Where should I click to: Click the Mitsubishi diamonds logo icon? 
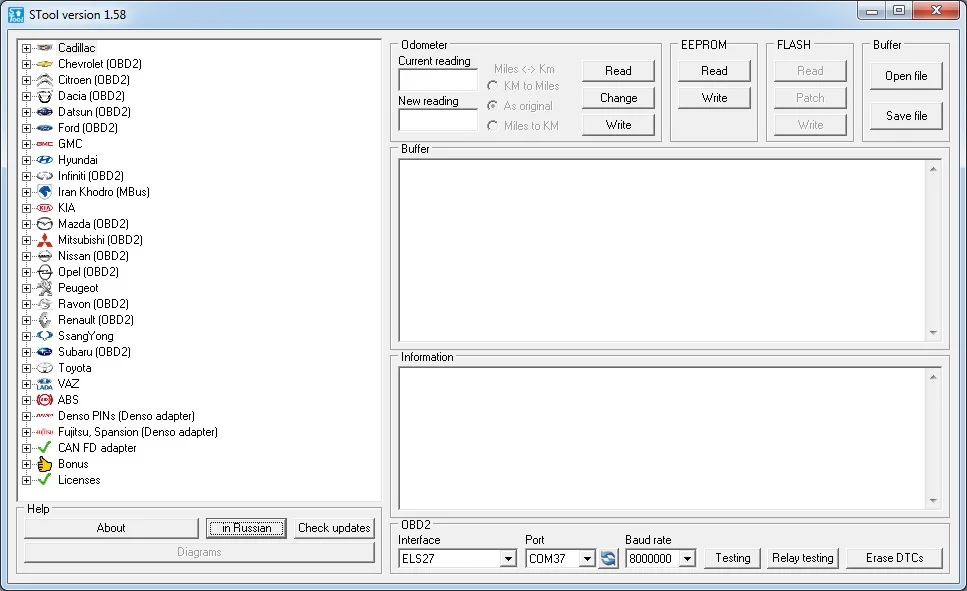point(44,240)
